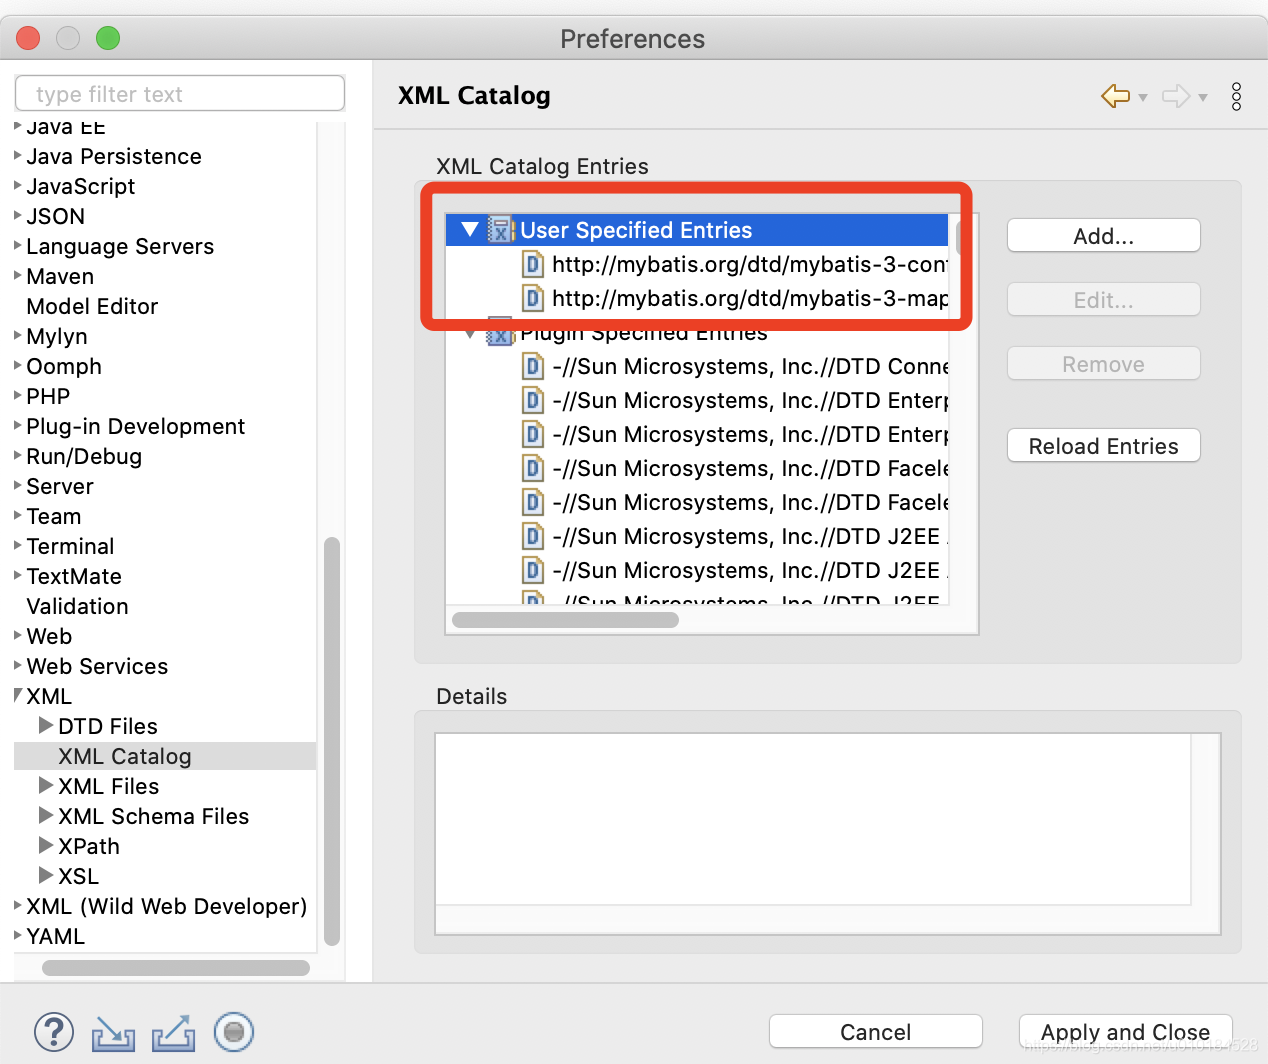This screenshot has height=1064, width=1268.
Task: Open the view menu via three-dot icon
Action: pyautogui.click(x=1236, y=95)
